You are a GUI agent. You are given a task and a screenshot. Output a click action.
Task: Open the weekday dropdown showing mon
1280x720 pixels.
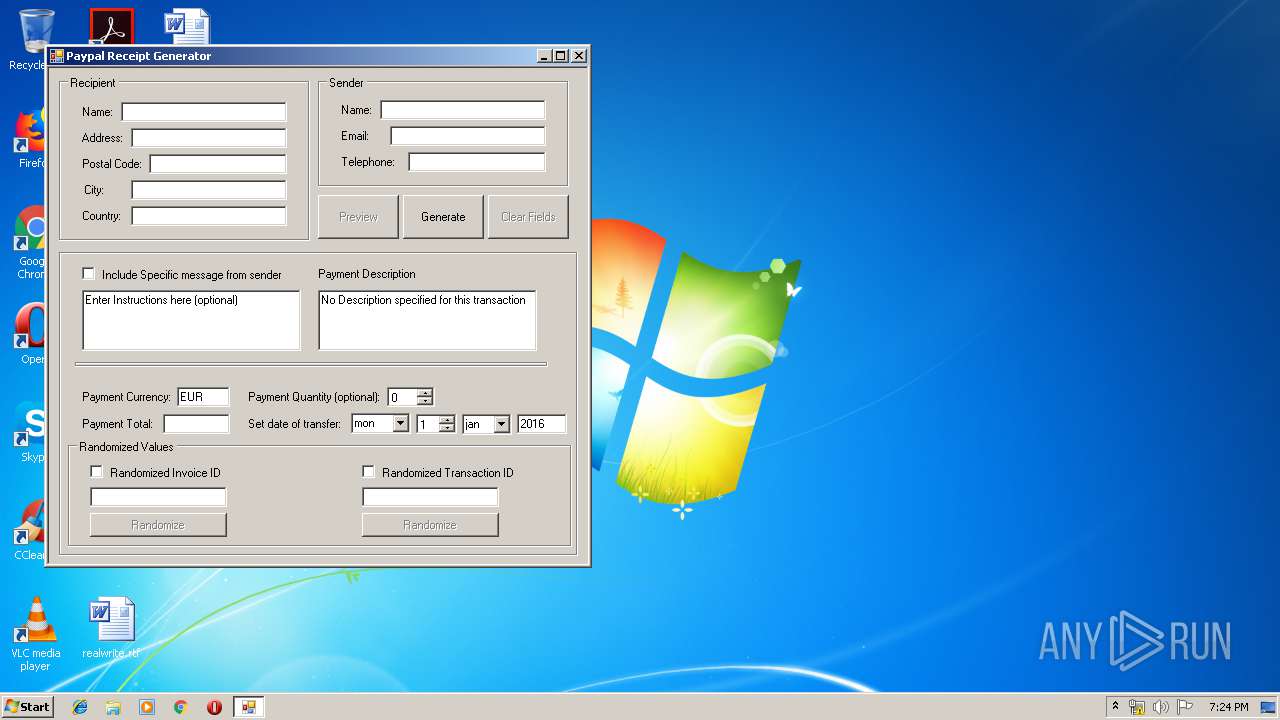pyautogui.click(x=401, y=424)
